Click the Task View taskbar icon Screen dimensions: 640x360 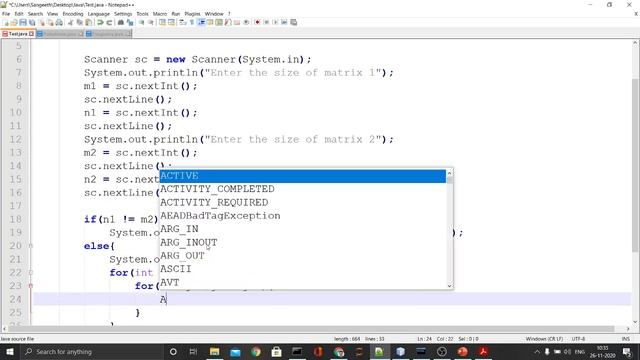[193, 351]
